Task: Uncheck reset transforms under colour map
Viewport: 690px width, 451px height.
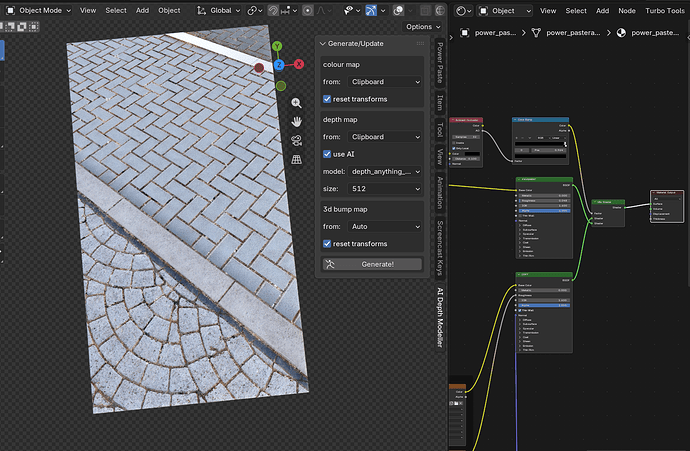Action: point(327,99)
